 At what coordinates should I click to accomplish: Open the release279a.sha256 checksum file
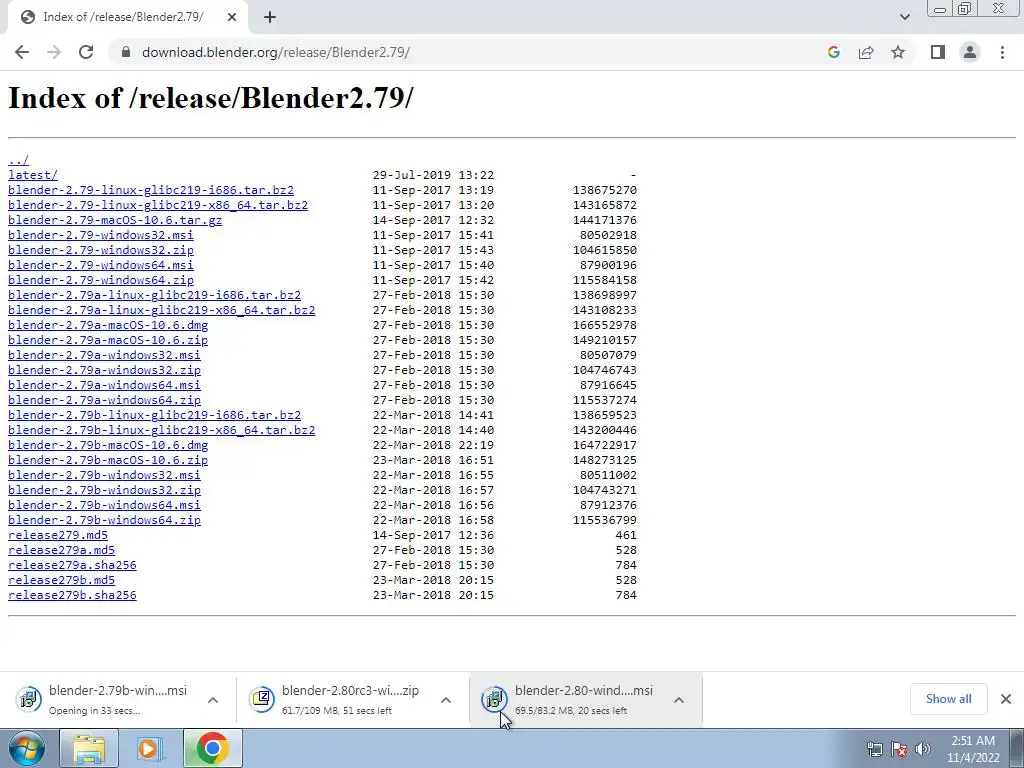(72, 566)
